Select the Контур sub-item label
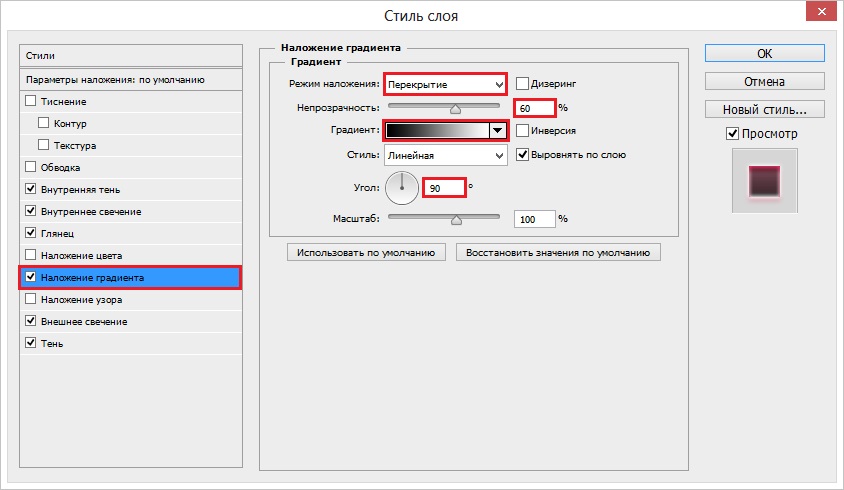The image size is (844, 490). 70,123
